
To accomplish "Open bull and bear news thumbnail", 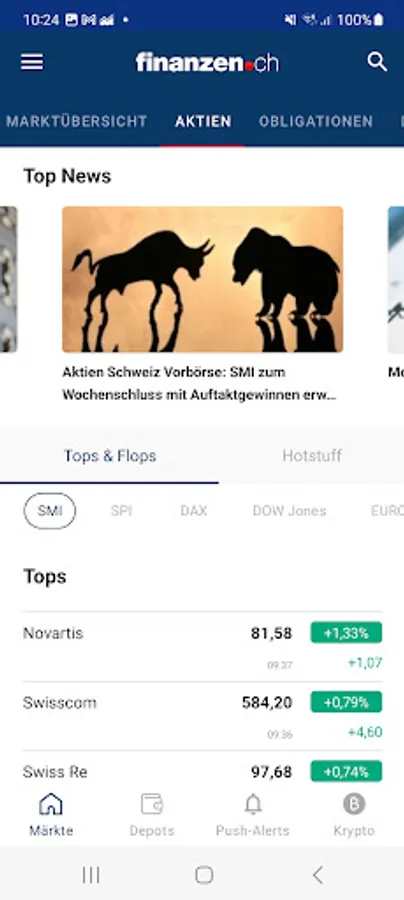I will (203, 279).
